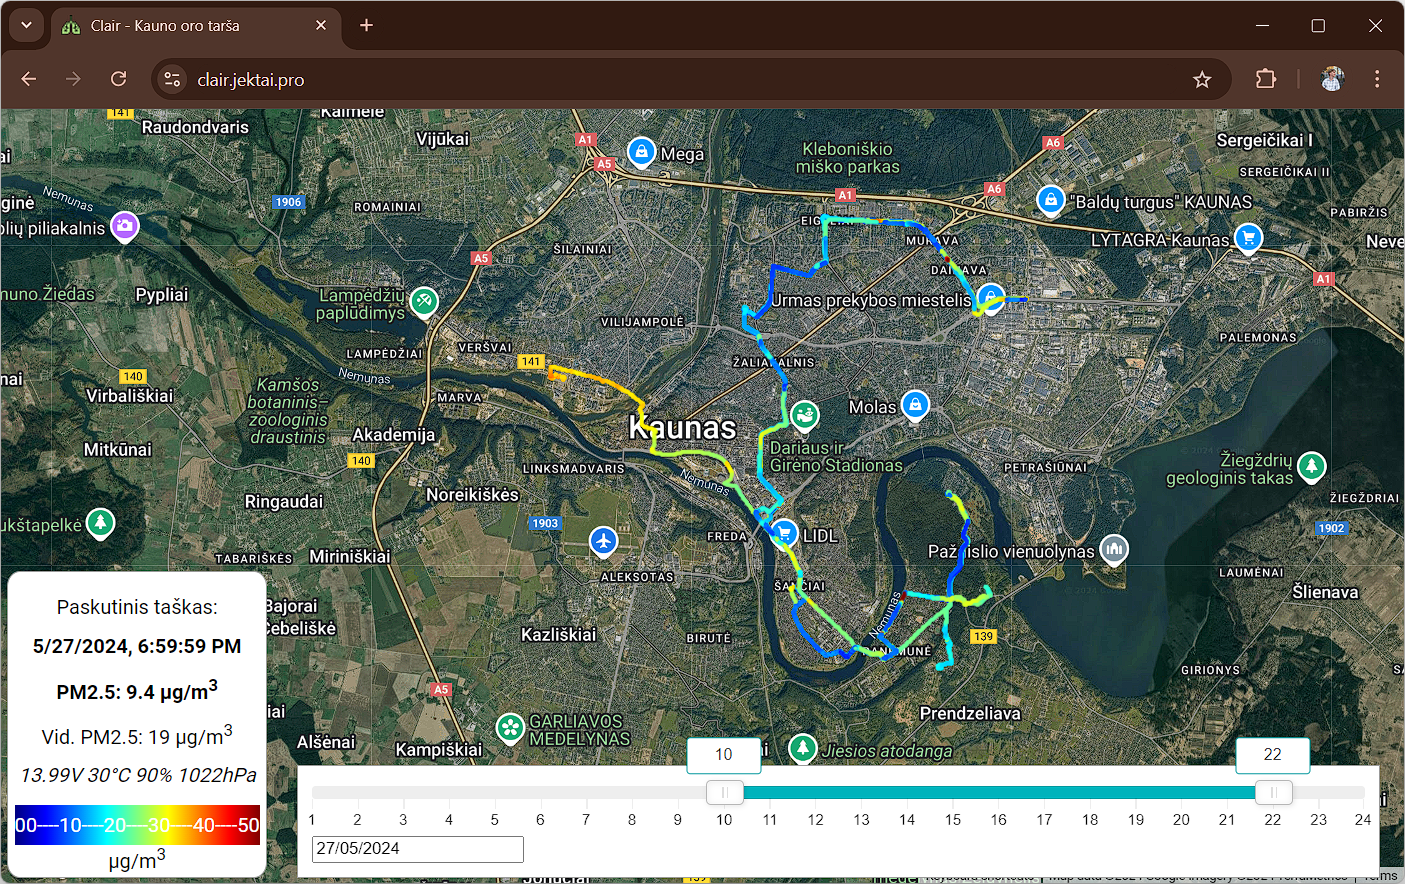This screenshot has height=884, width=1405.
Task: Select the piliakalnis purple marker on the left
Action: point(124,227)
